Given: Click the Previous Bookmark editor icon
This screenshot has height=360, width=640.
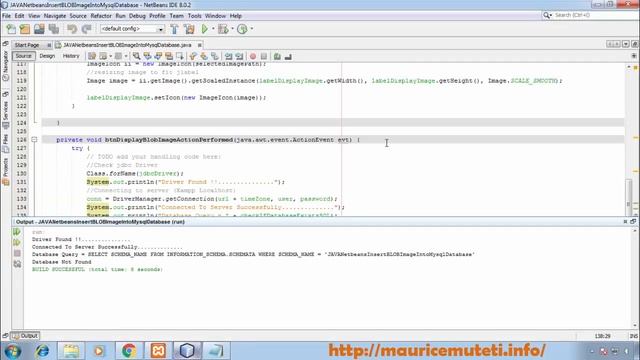Looking at the screenshot, I should (x=193, y=56).
